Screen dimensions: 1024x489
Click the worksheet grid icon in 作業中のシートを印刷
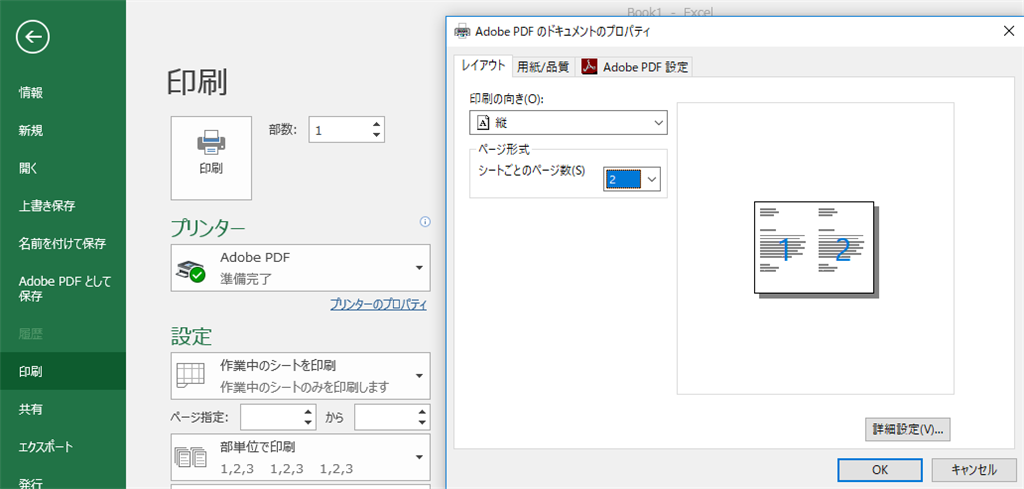click(190, 375)
